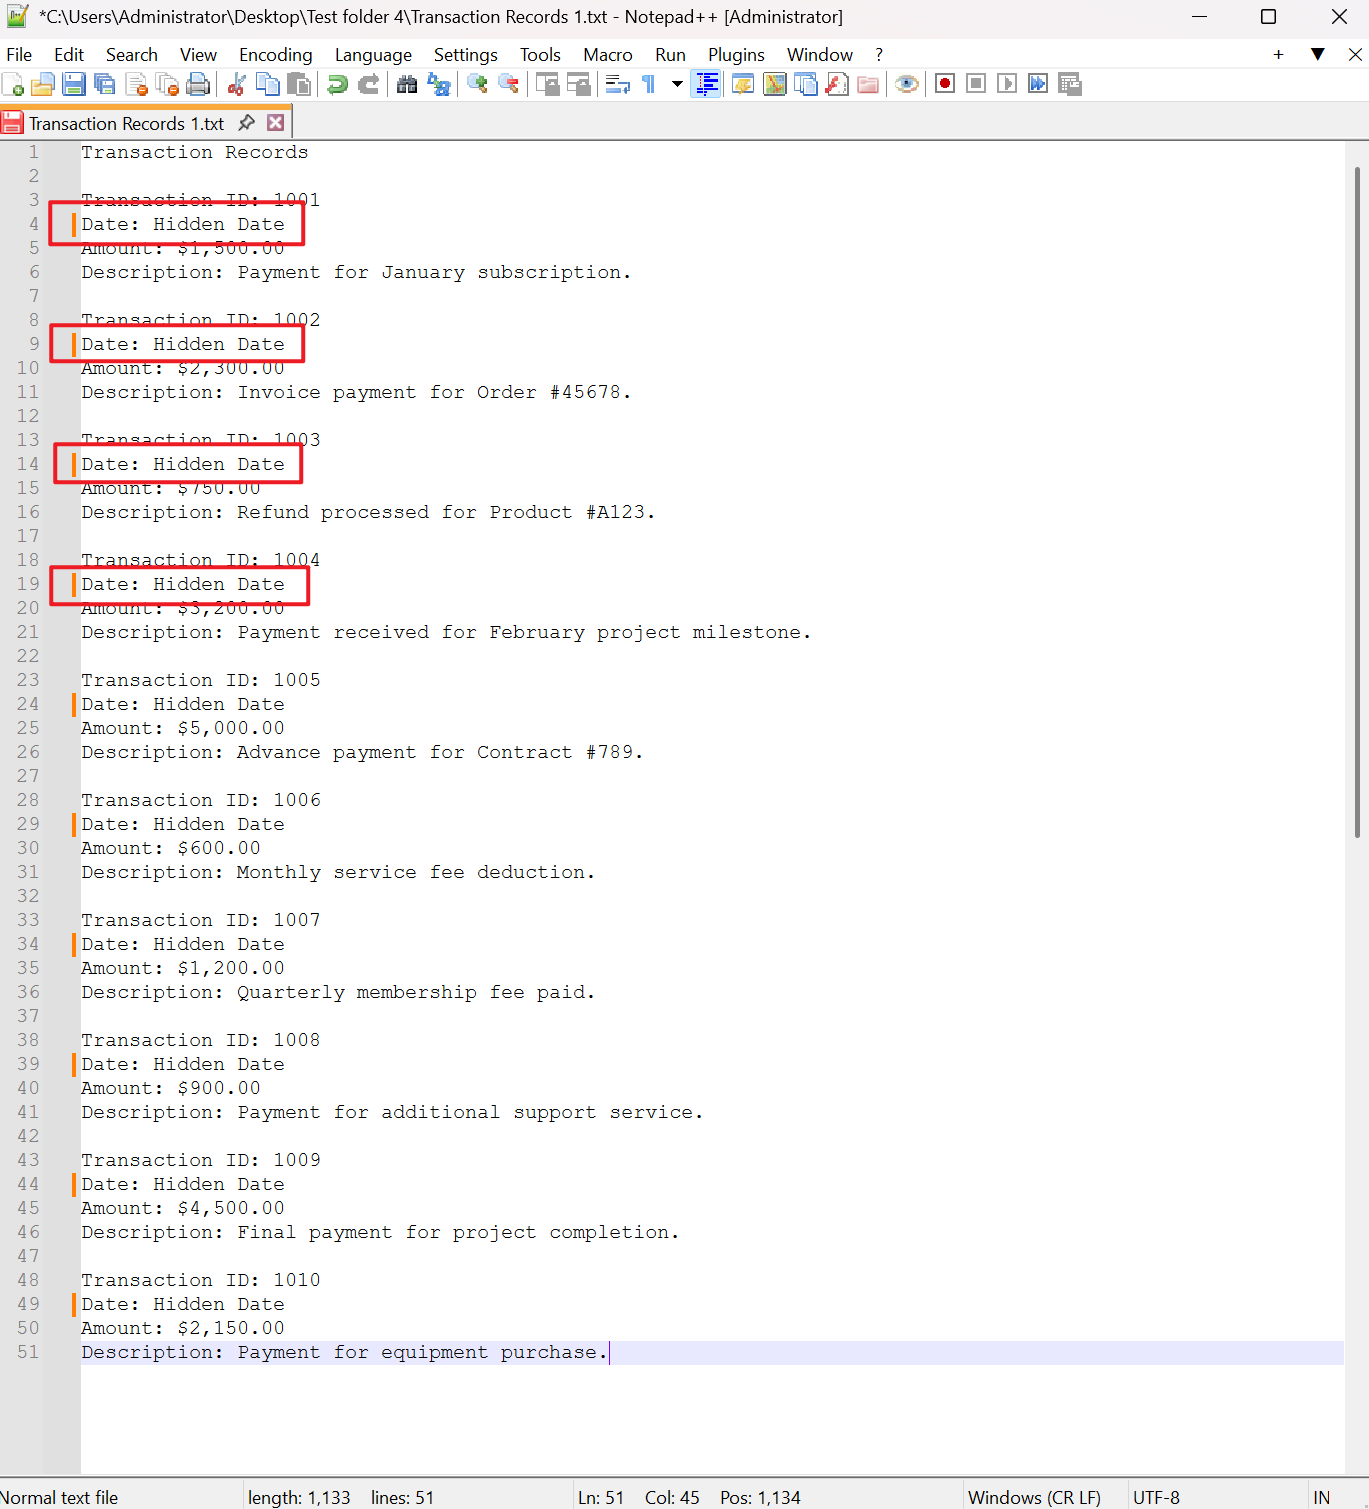Create a new file with toolbar icon

coord(13,85)
